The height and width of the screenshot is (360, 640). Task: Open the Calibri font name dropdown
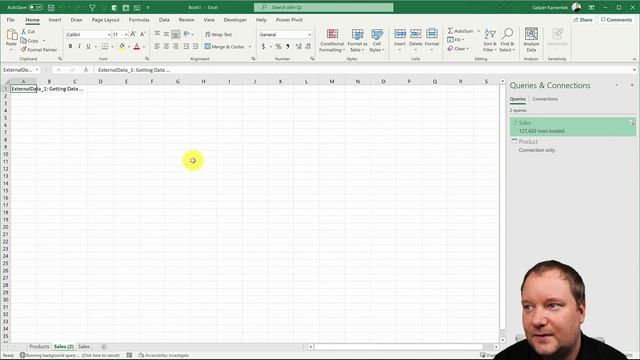point(109,35)
